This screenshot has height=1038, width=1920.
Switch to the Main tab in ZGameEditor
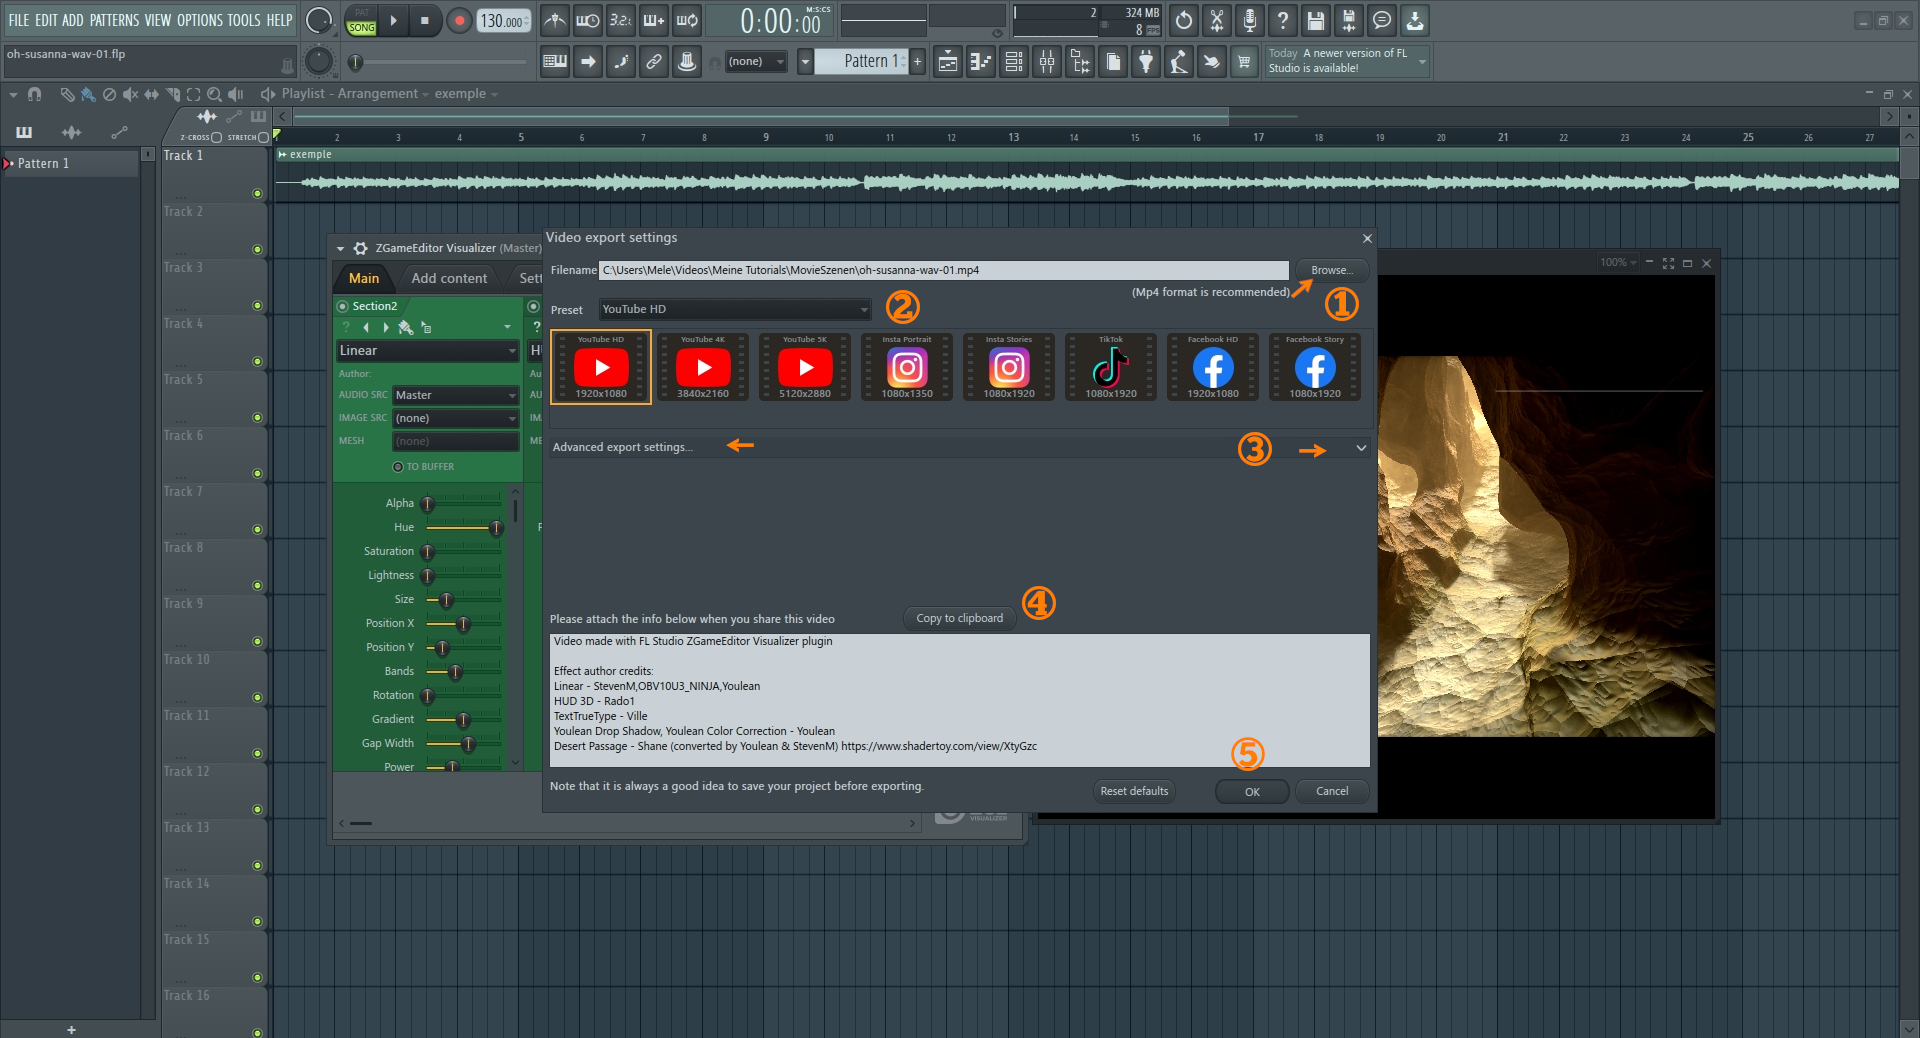coord(364,278)
